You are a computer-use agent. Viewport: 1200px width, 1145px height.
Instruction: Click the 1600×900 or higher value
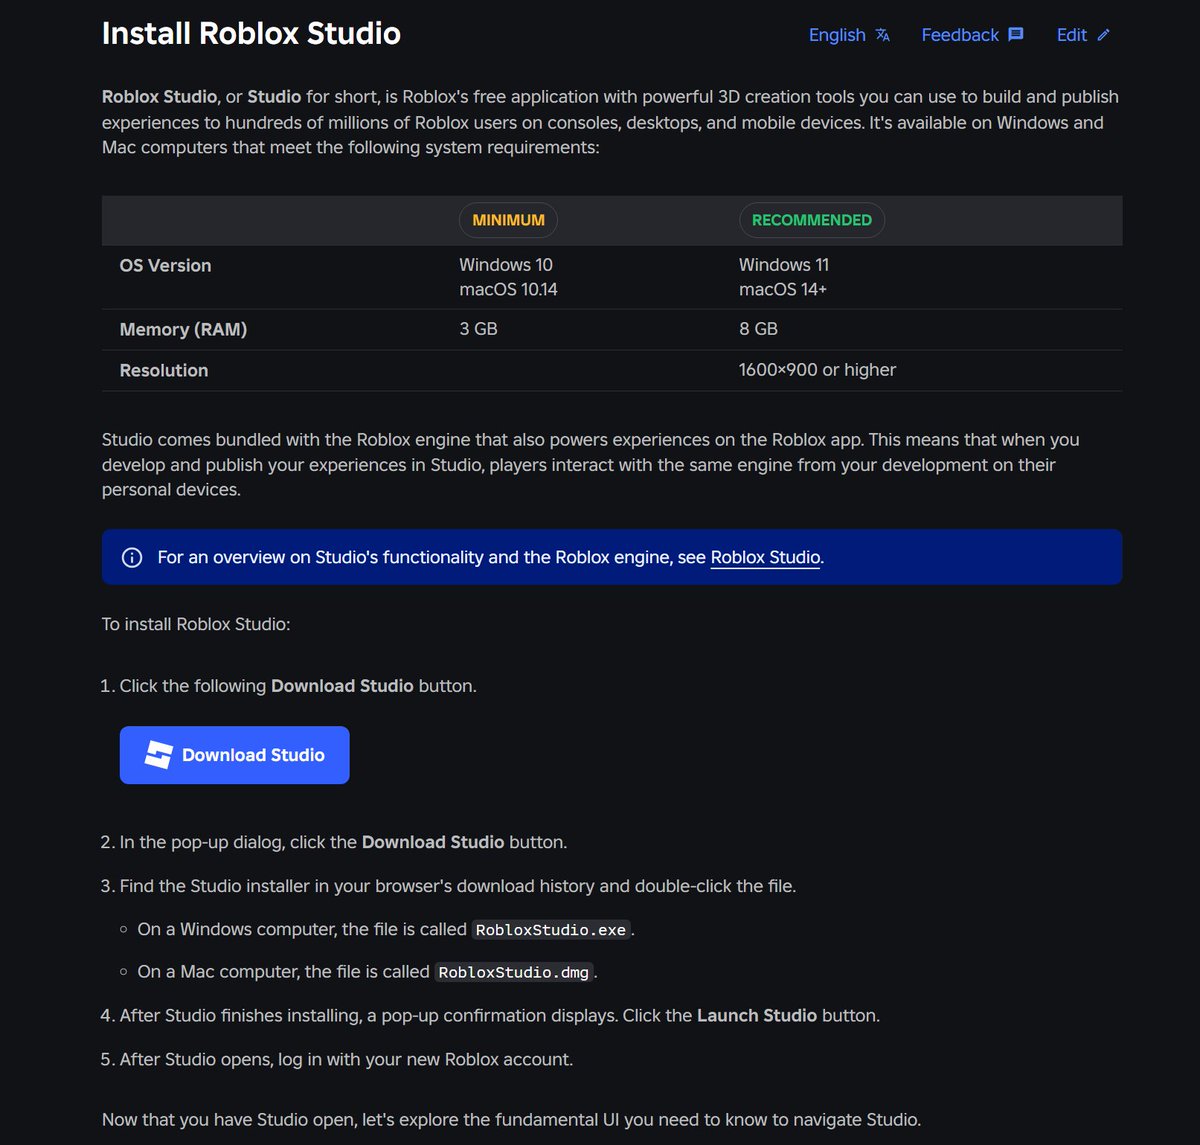tap(817, 370)
